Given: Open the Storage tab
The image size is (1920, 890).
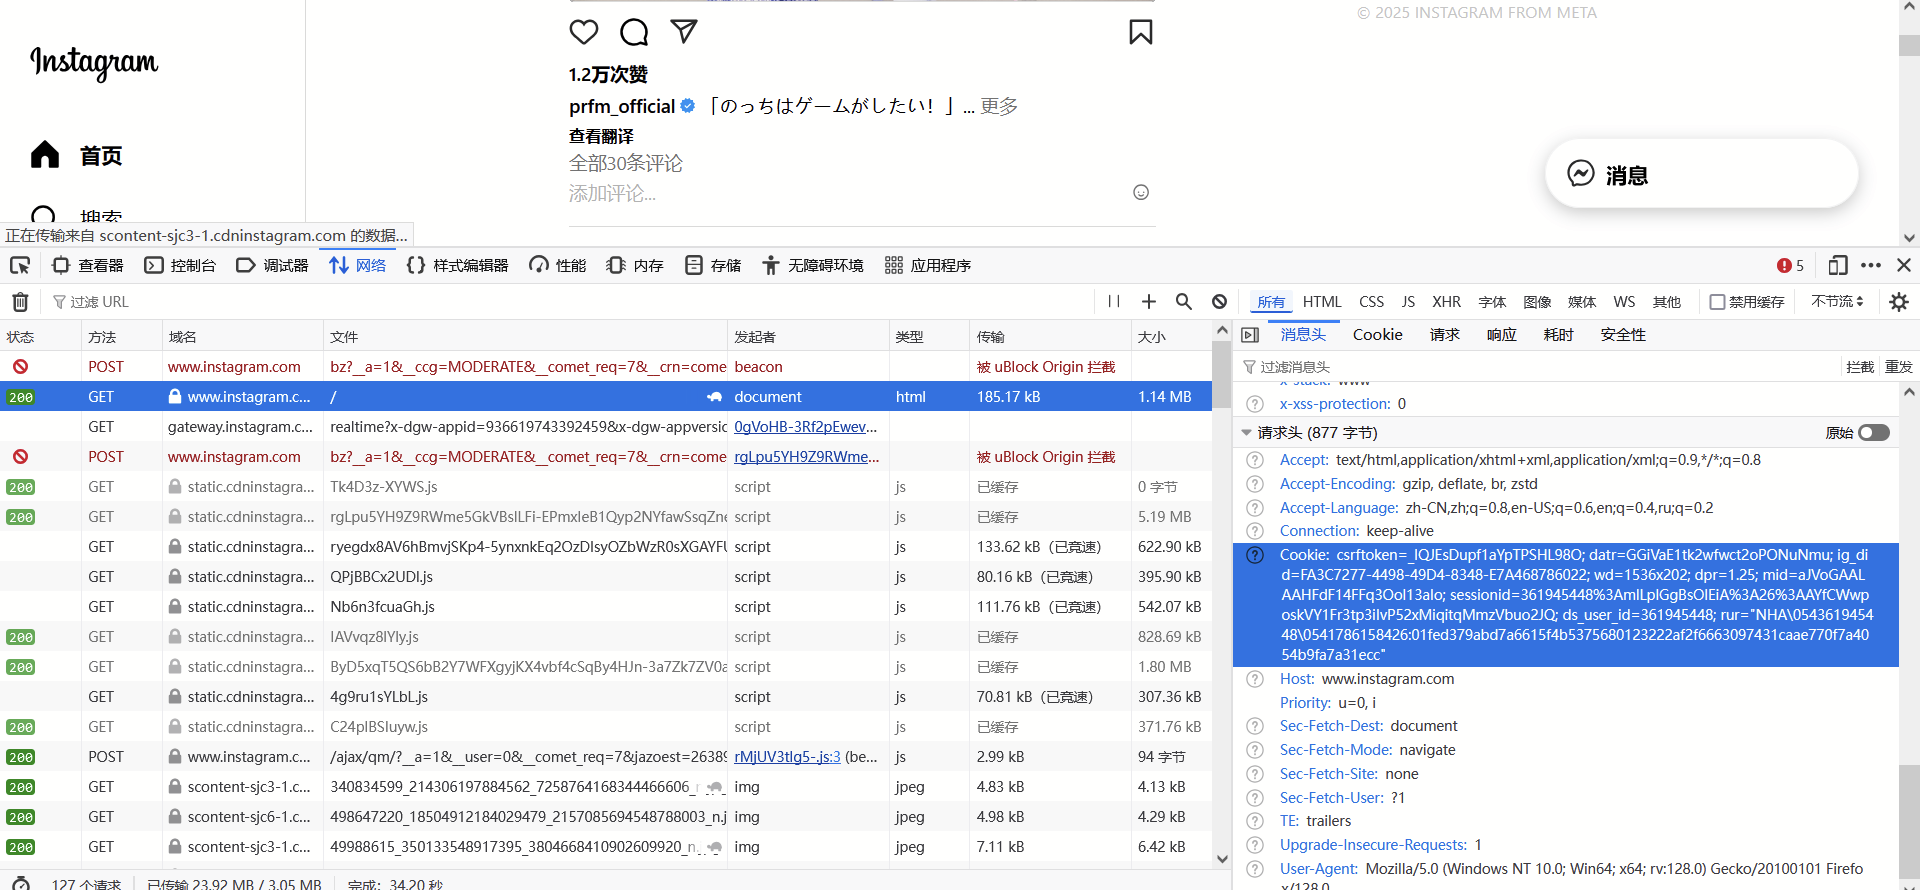Looking at the screenshot, I should click(x=713, y=265).
